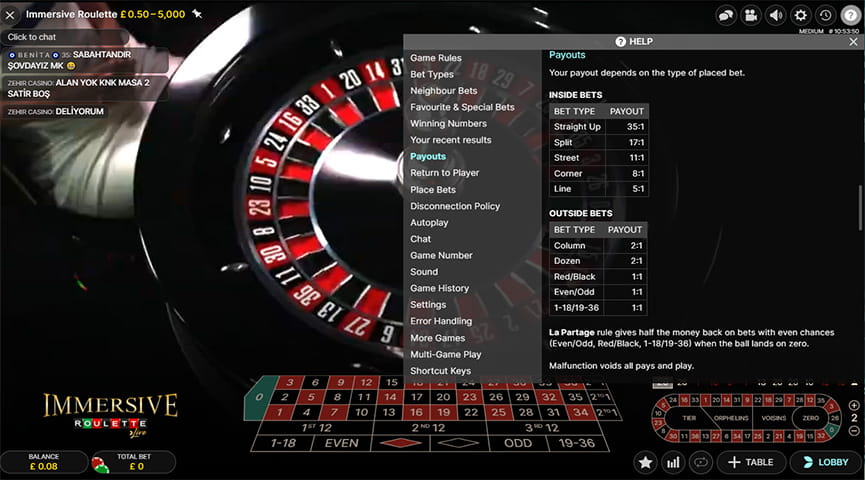Screen dimensions: 865x480
Task: Mute sound with the speaker icon
Action: click(776, 15)
